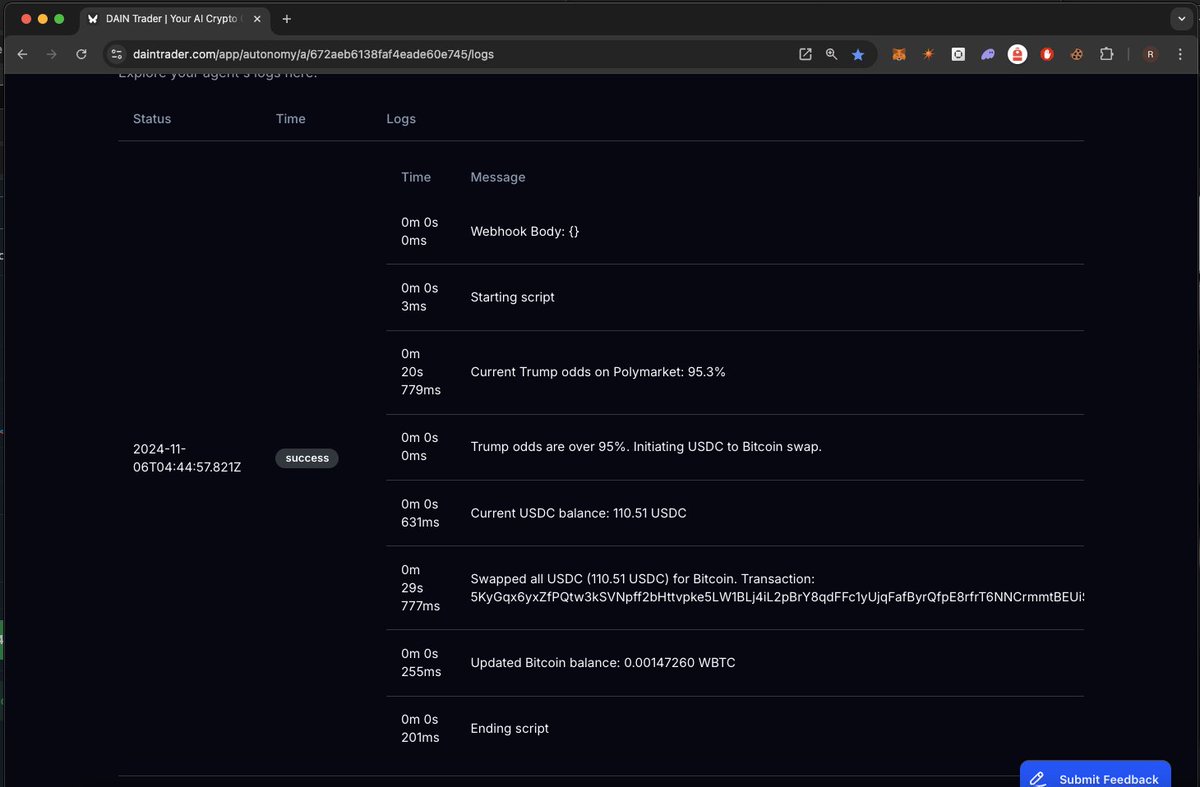Click the Logs column header

click(x=401, y=118)
